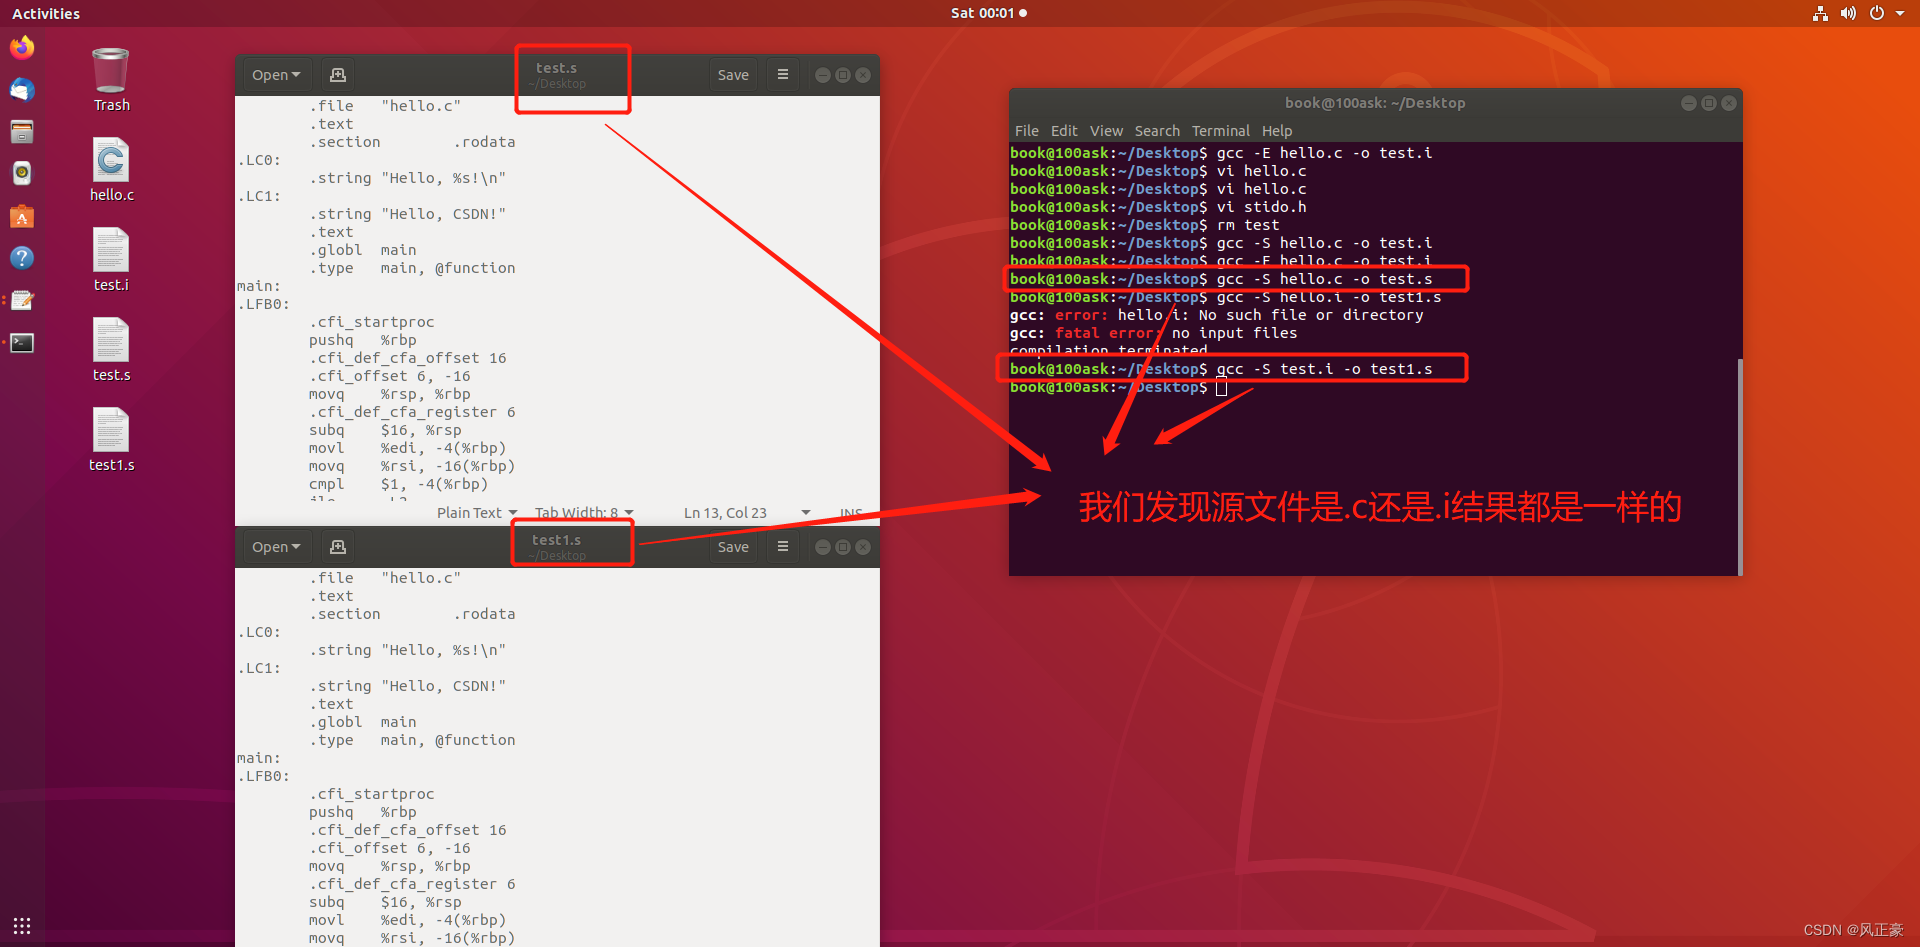The image size is (1920, 947).
Task: Save the test.s document
Action: tap(733, 75)
